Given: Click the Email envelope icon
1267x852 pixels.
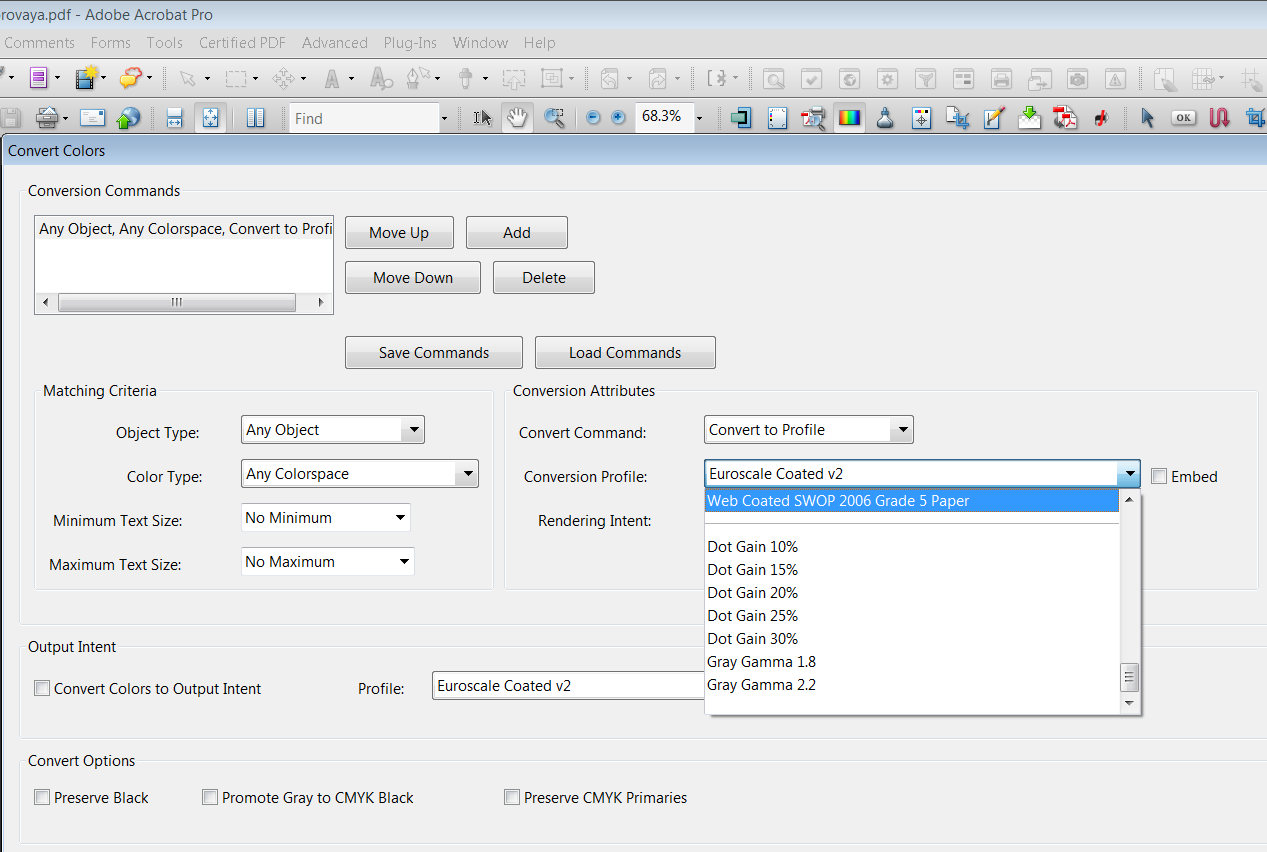Looking at the screenshot, I should [92, 118].
